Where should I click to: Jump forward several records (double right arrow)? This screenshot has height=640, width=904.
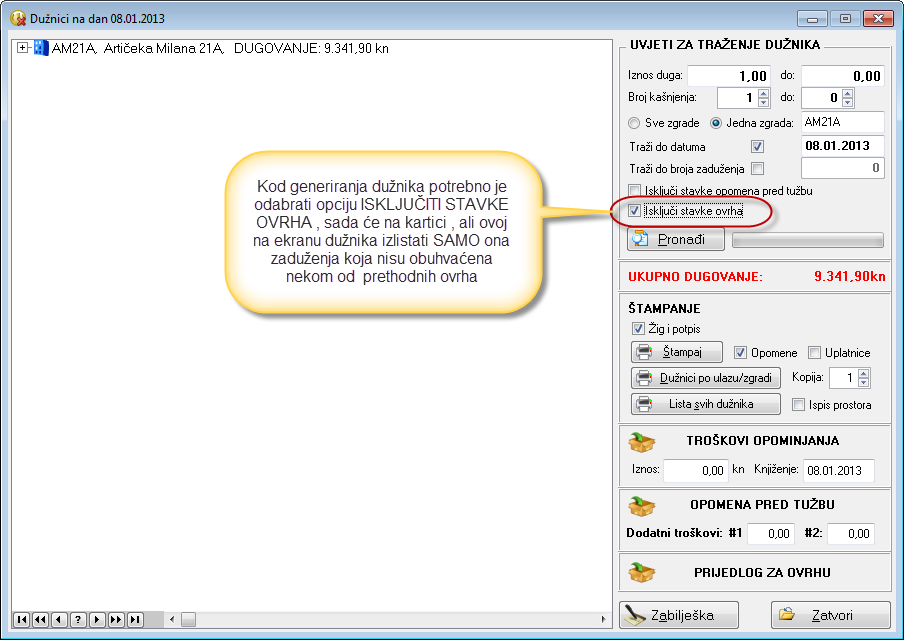tap(116, 620)
